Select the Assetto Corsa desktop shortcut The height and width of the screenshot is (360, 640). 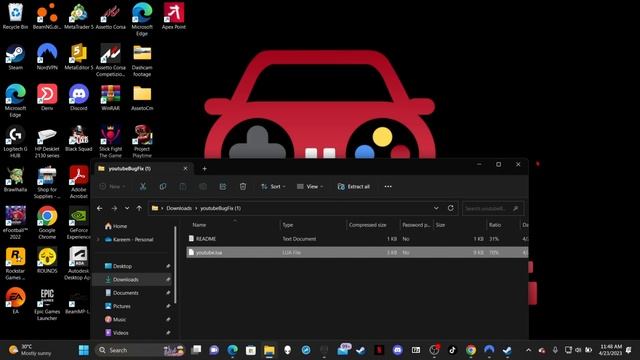tap(111, 16)
